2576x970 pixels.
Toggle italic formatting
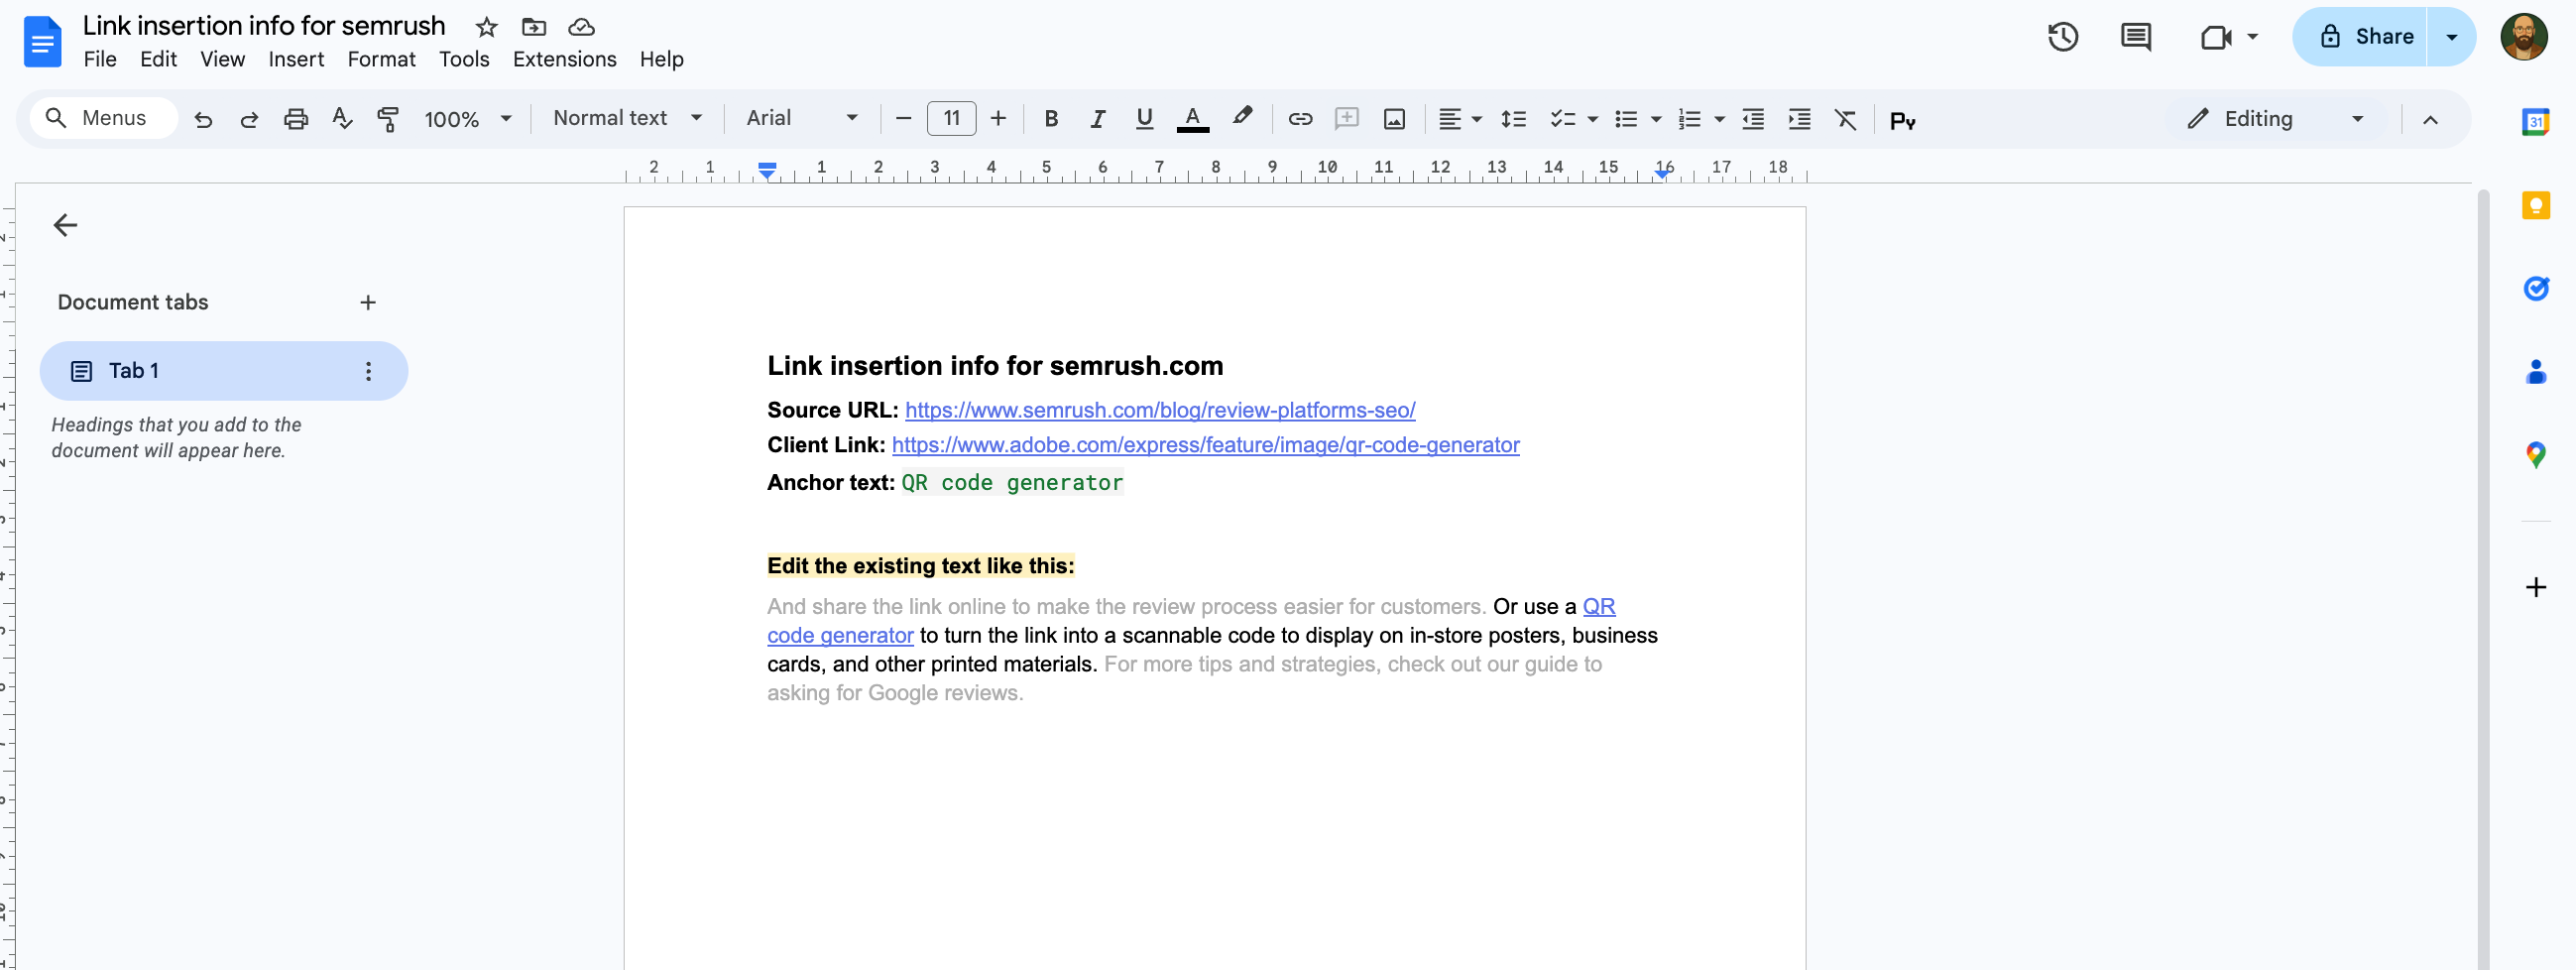1097,119
